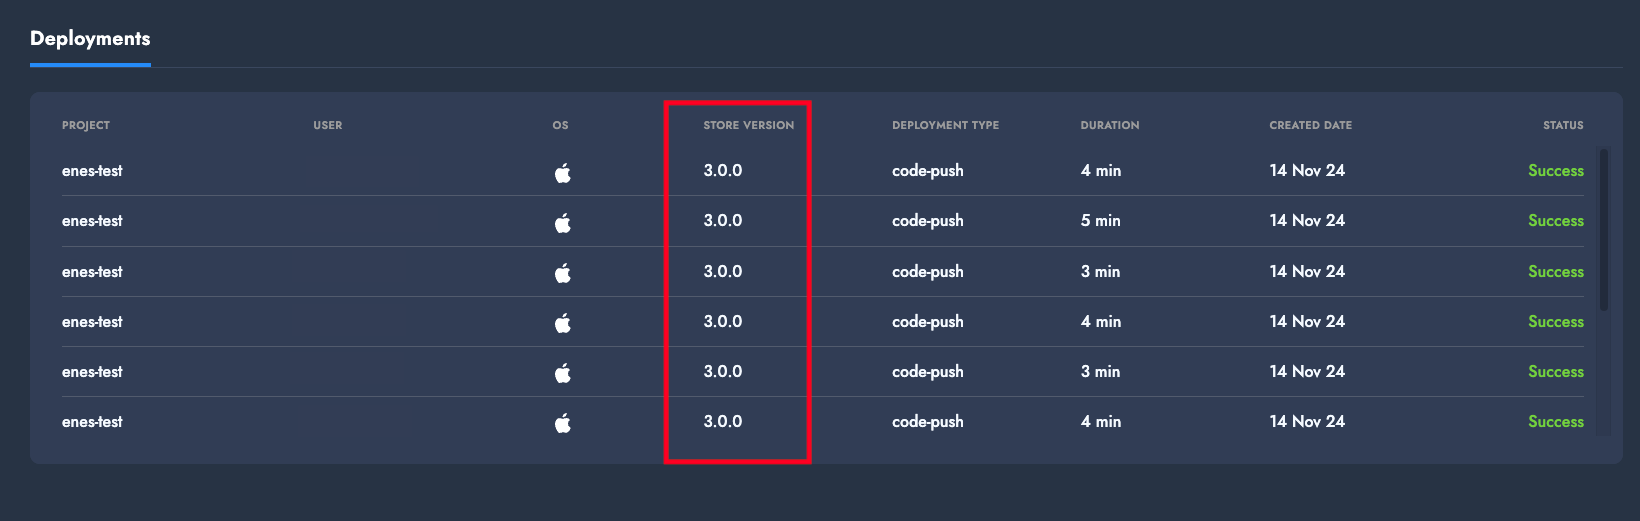The image size is (1640, 521).
Task: Click the Apple OS icon in the fourth row
Action: 563,323
